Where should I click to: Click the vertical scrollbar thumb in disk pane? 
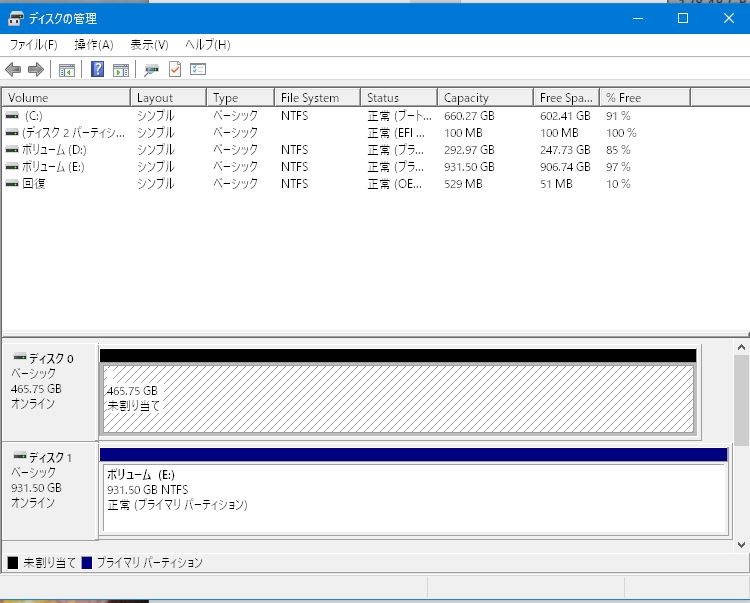(x=741, y=401)
